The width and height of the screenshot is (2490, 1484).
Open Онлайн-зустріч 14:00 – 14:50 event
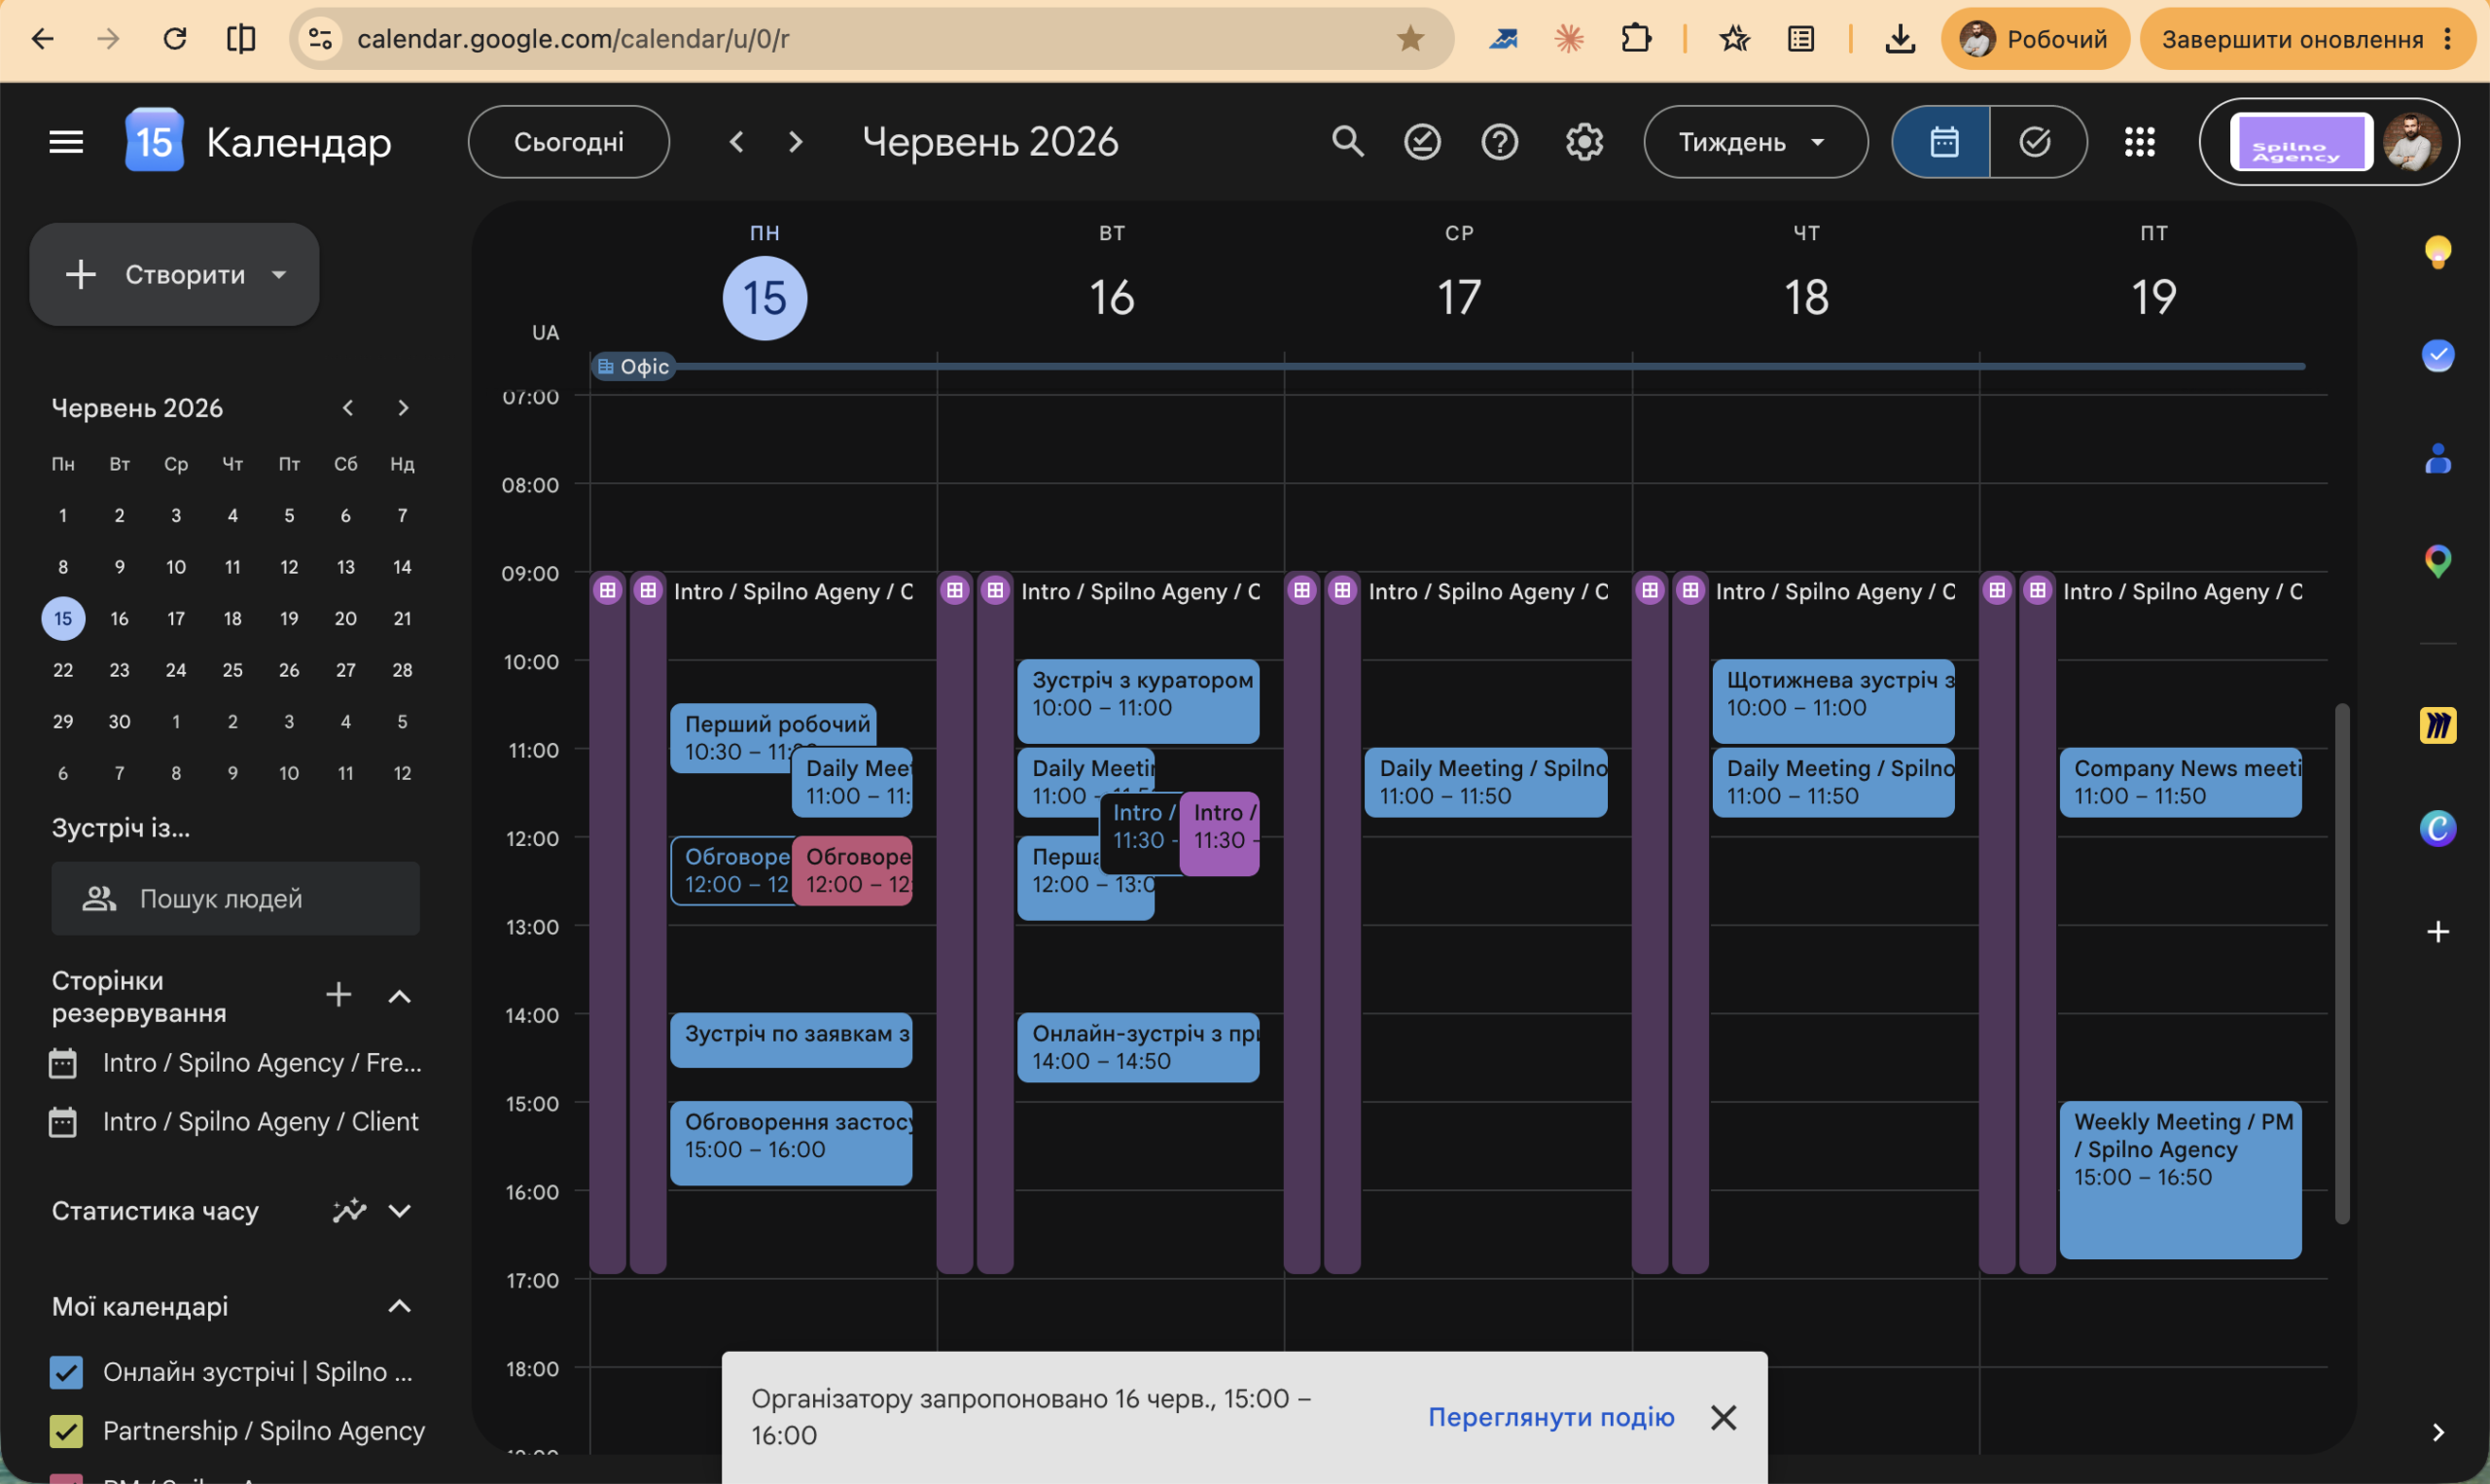pyautogui.click(x=1138, y=1047)
